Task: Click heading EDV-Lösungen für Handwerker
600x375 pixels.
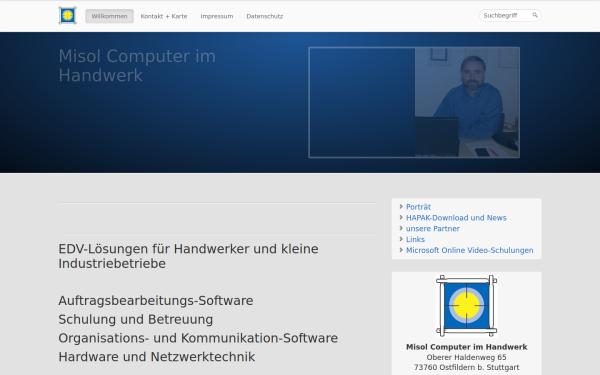Action: [x=188, y=256]
